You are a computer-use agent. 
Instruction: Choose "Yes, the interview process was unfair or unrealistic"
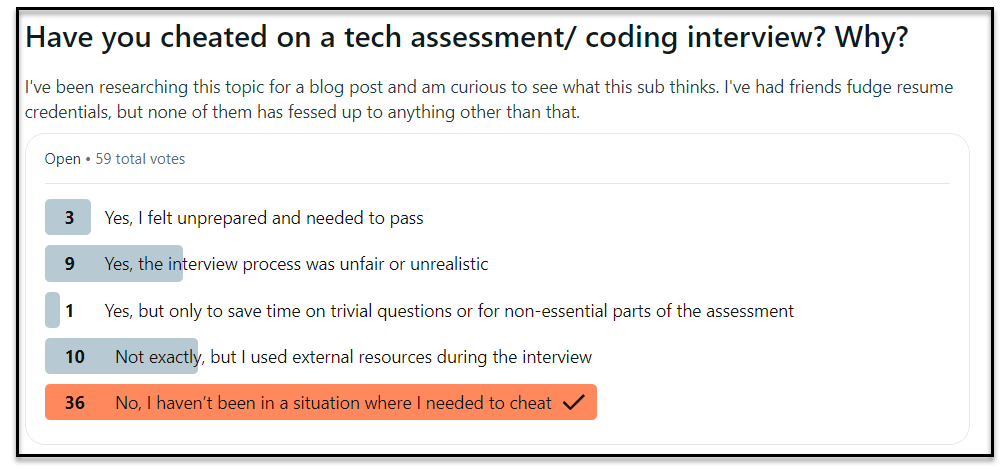point(296,264)
